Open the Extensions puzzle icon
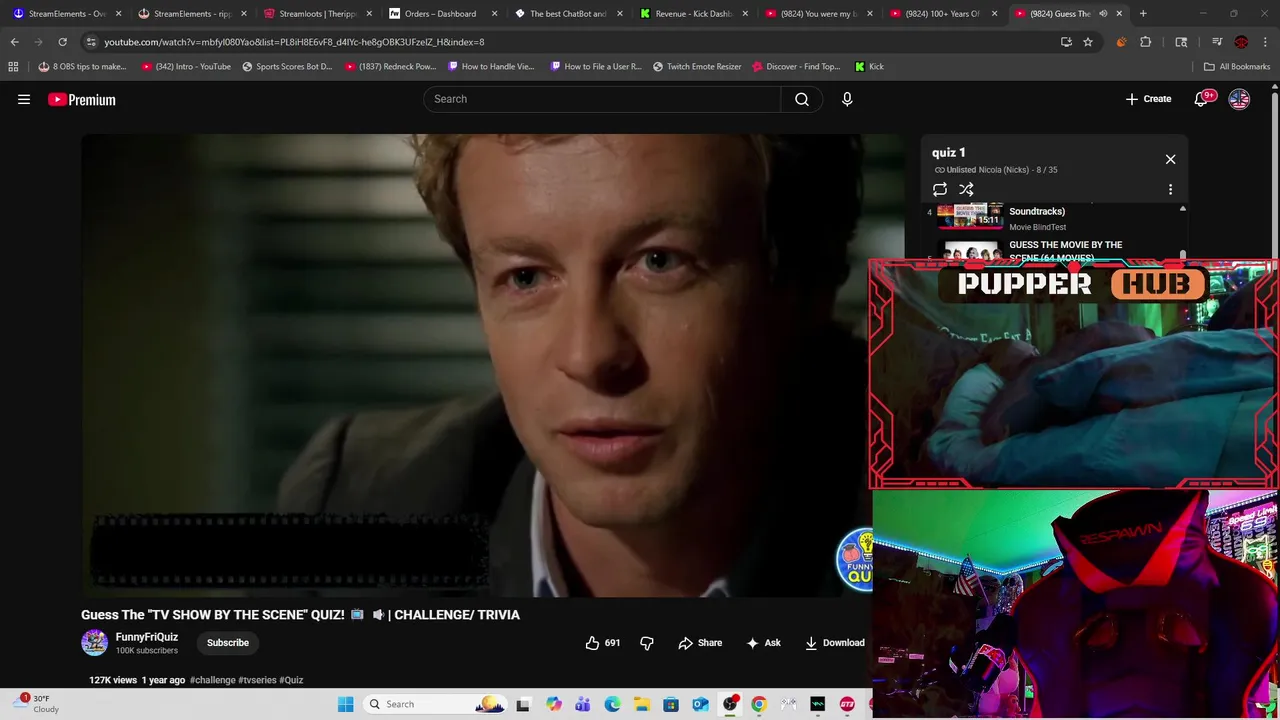 coord(1146,42)
